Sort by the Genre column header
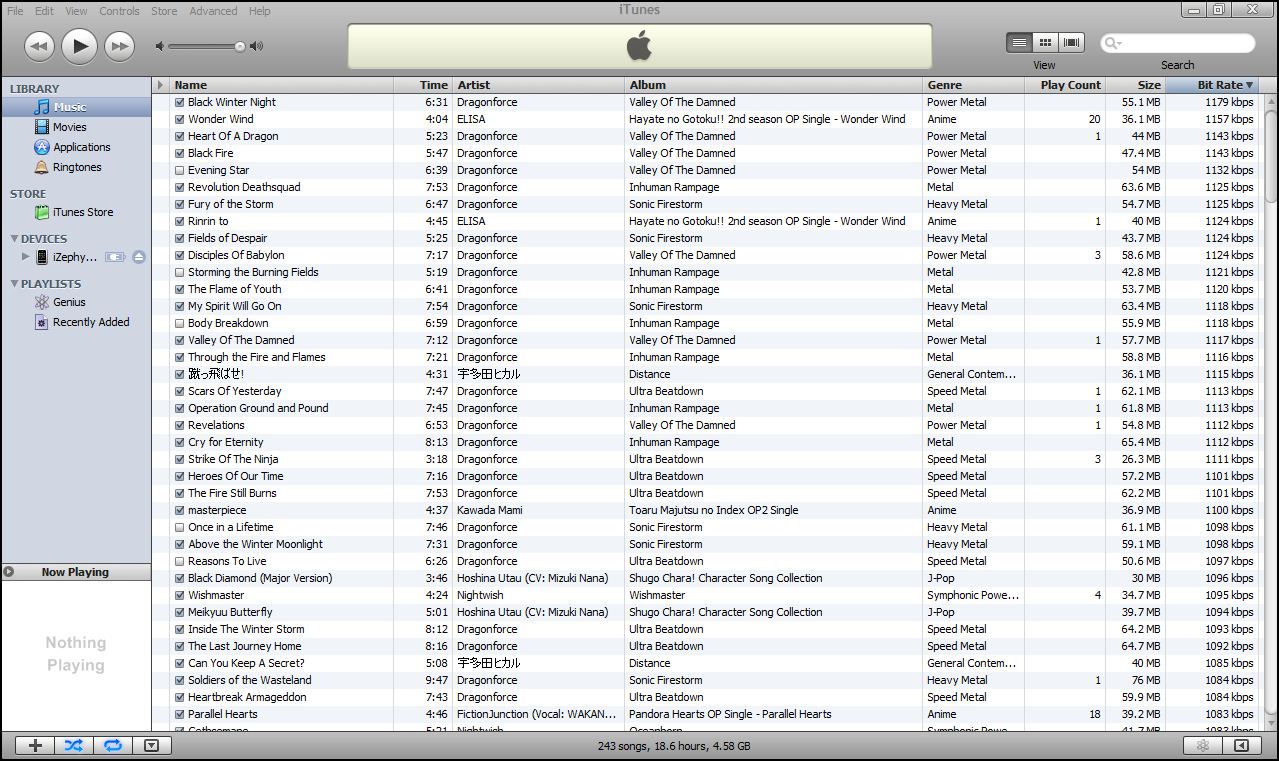 pyautogui.click(x=974, y=85)
